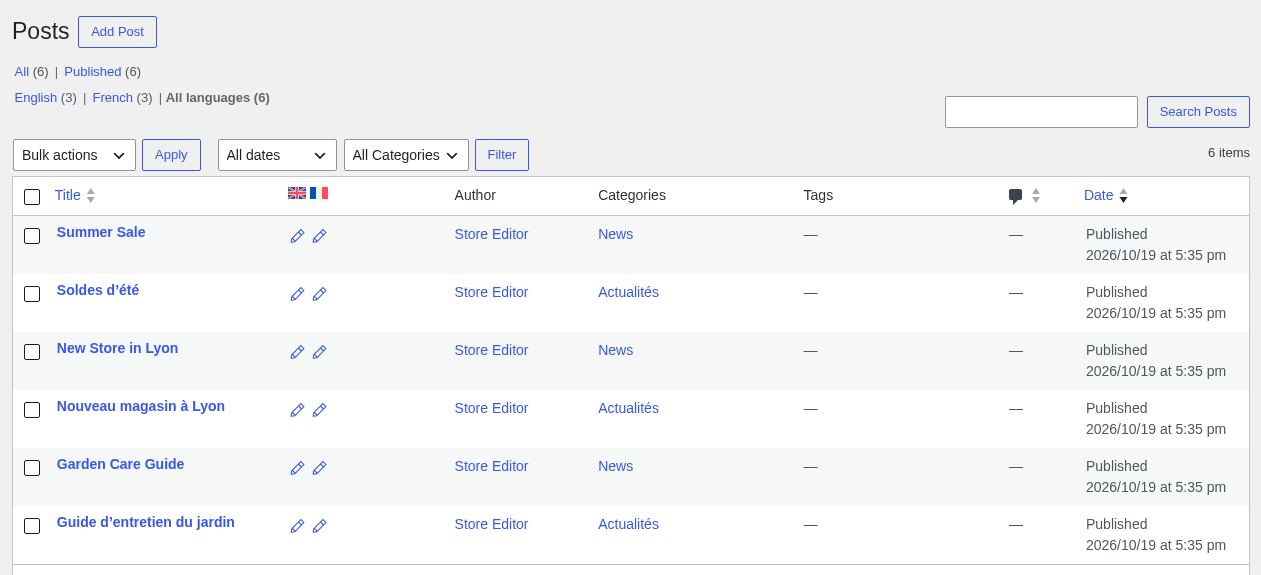Click Actualités category for Nouveau magasin à Lyon
Viewport: 1261px width, 575px height.
(x=628, y=408)
